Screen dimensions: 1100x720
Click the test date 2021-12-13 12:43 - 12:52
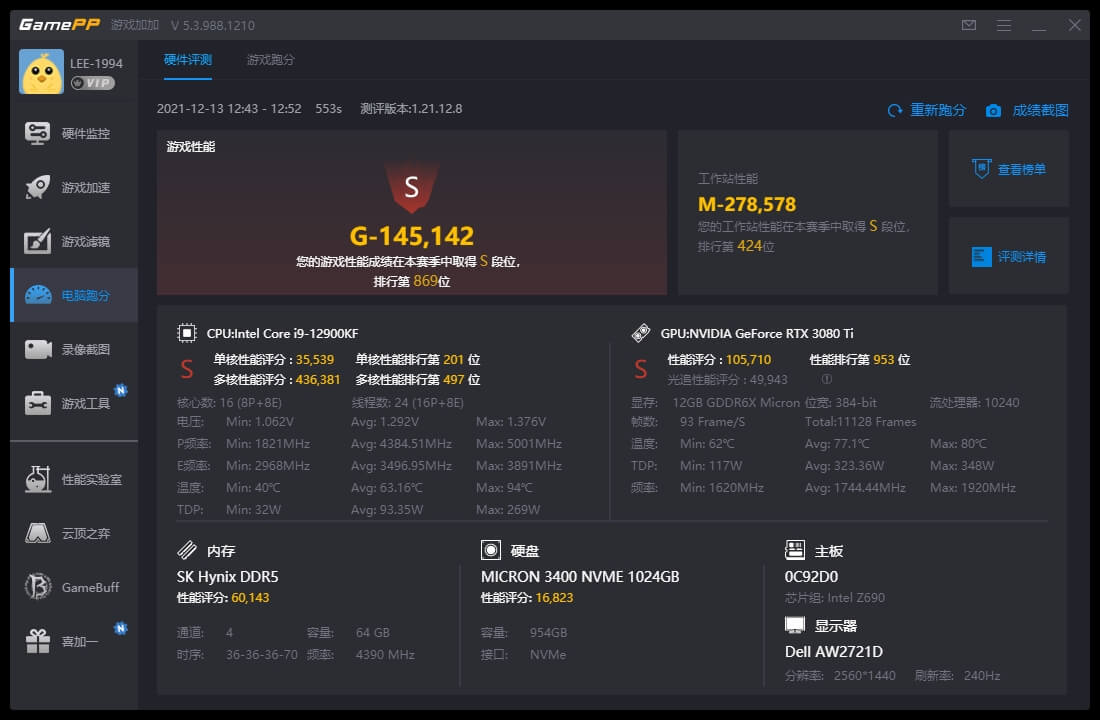point(229,109)
